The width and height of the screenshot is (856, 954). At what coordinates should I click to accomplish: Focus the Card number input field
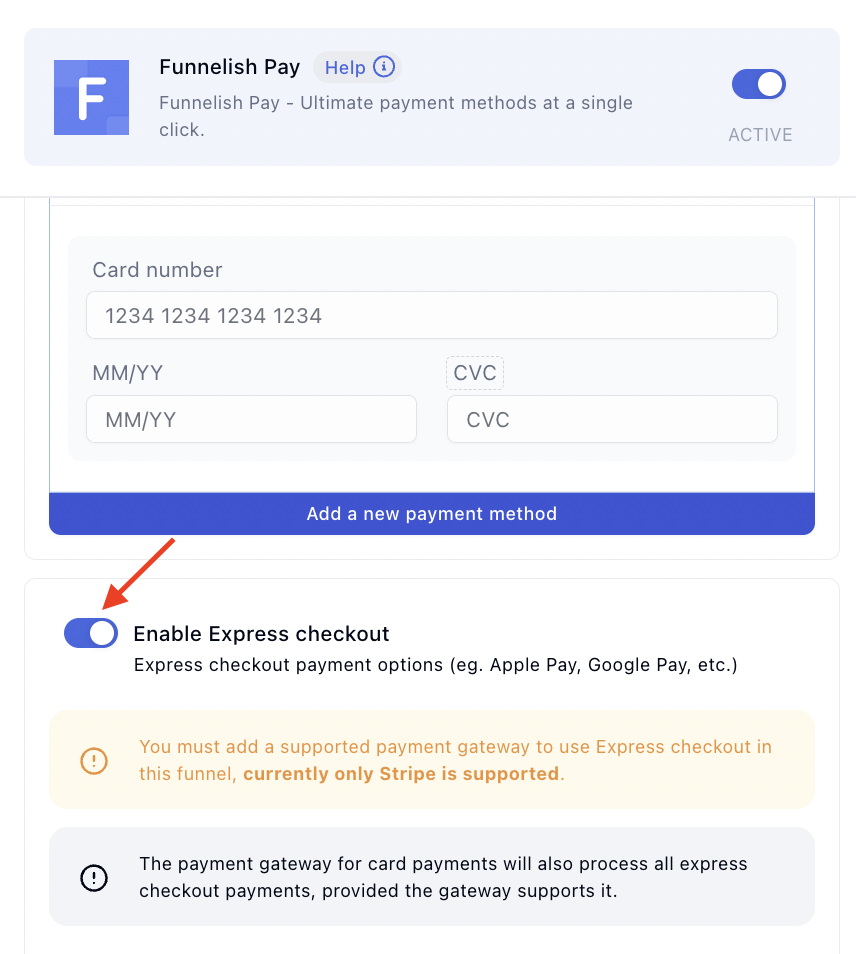click(431, 316)
